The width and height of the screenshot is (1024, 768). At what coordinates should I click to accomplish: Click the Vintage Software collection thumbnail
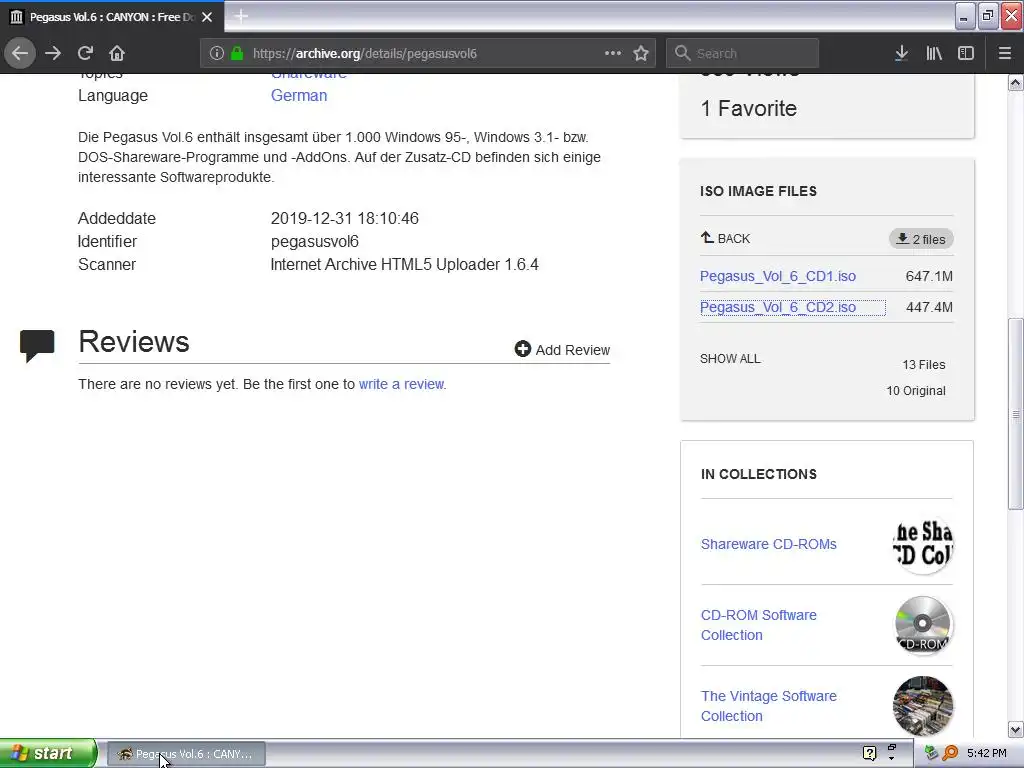[923, 706]
